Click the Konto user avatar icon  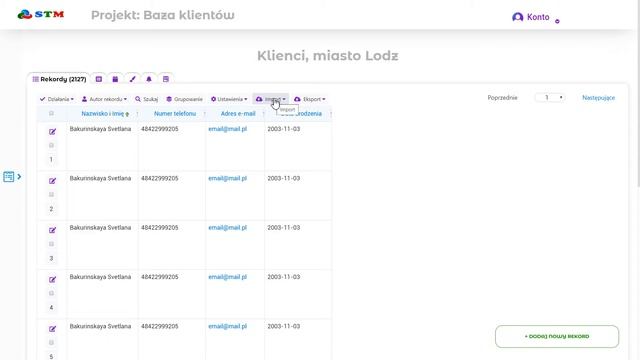coord(518,17)
